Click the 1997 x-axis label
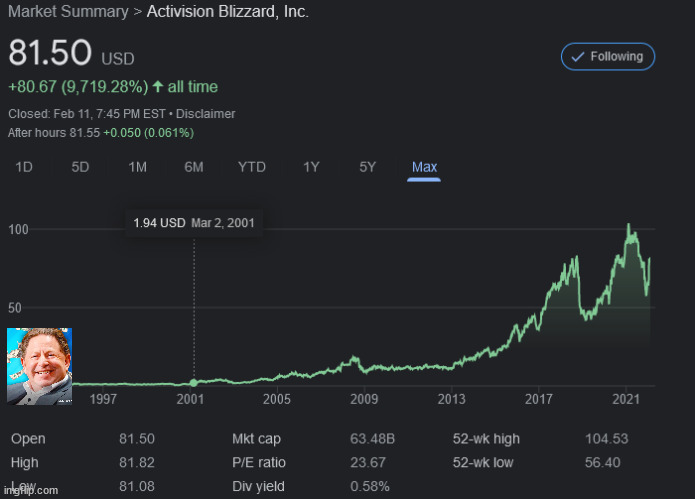The width and height of the screenshot is (695, 499). click(103, 399)
